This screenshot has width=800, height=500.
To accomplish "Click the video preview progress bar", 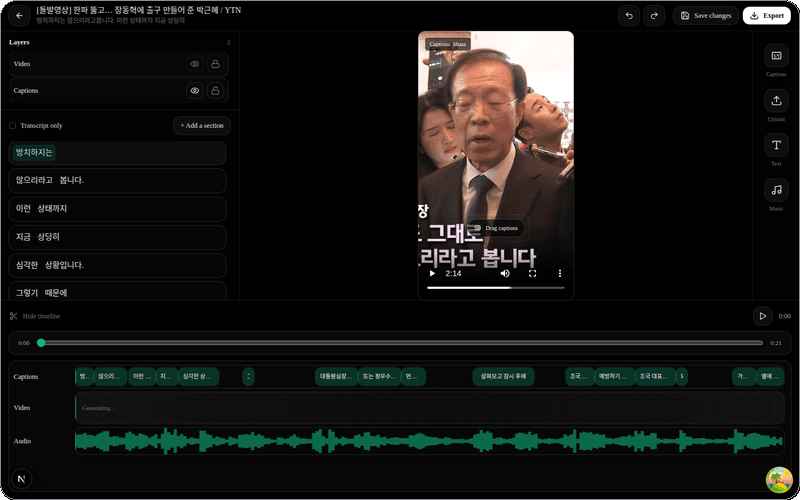I will point(495,288).
